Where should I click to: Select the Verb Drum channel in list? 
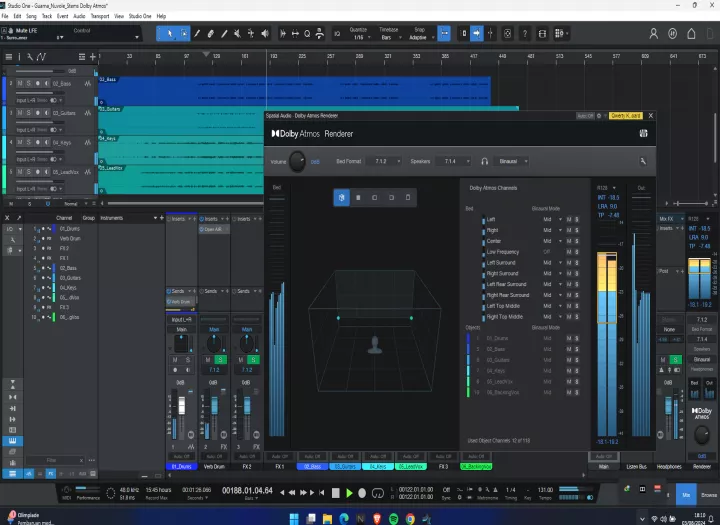click(x=70, y=238)
